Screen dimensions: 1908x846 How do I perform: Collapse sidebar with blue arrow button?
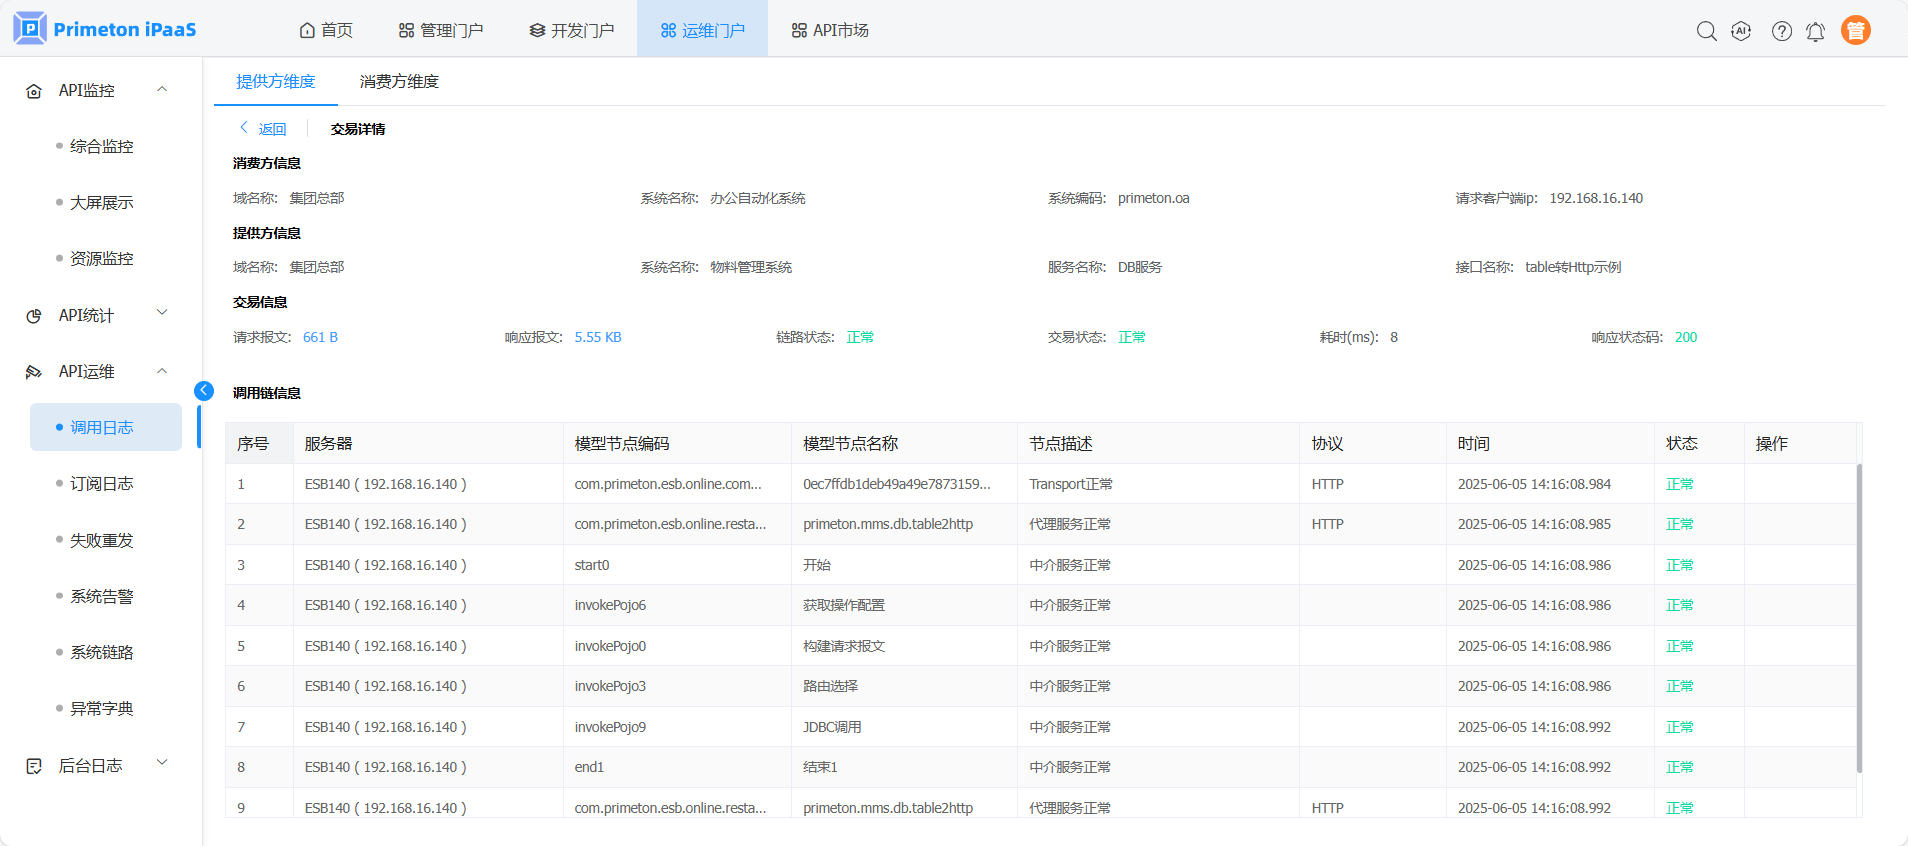(x=204, y=391)
